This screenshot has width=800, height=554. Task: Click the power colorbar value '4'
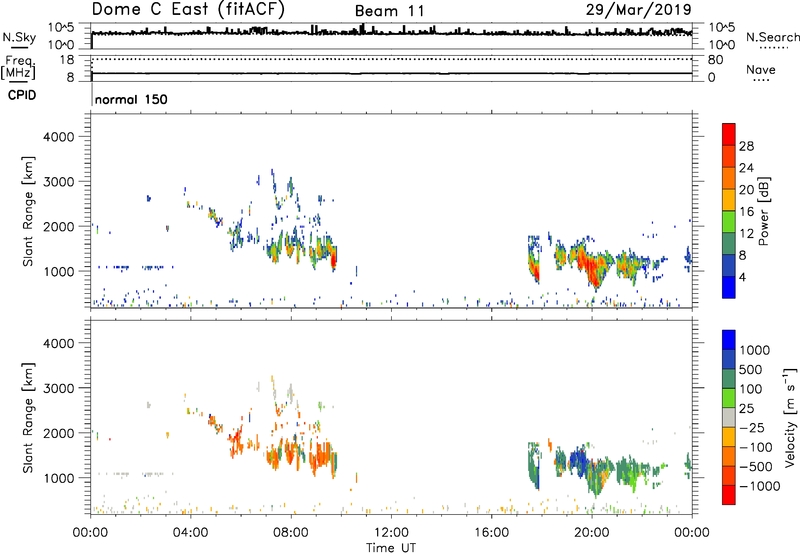pyautogui.click(x=742, y=277)
